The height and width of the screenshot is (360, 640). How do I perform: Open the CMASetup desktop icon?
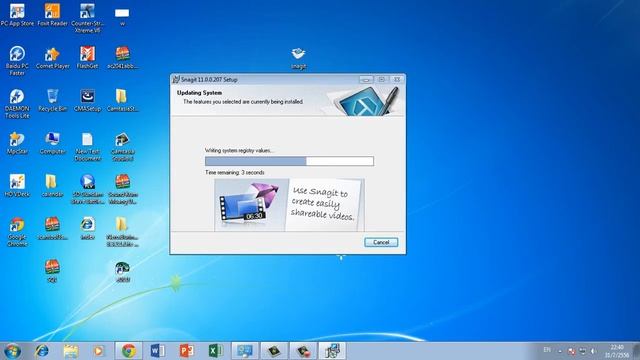point(87,100)
